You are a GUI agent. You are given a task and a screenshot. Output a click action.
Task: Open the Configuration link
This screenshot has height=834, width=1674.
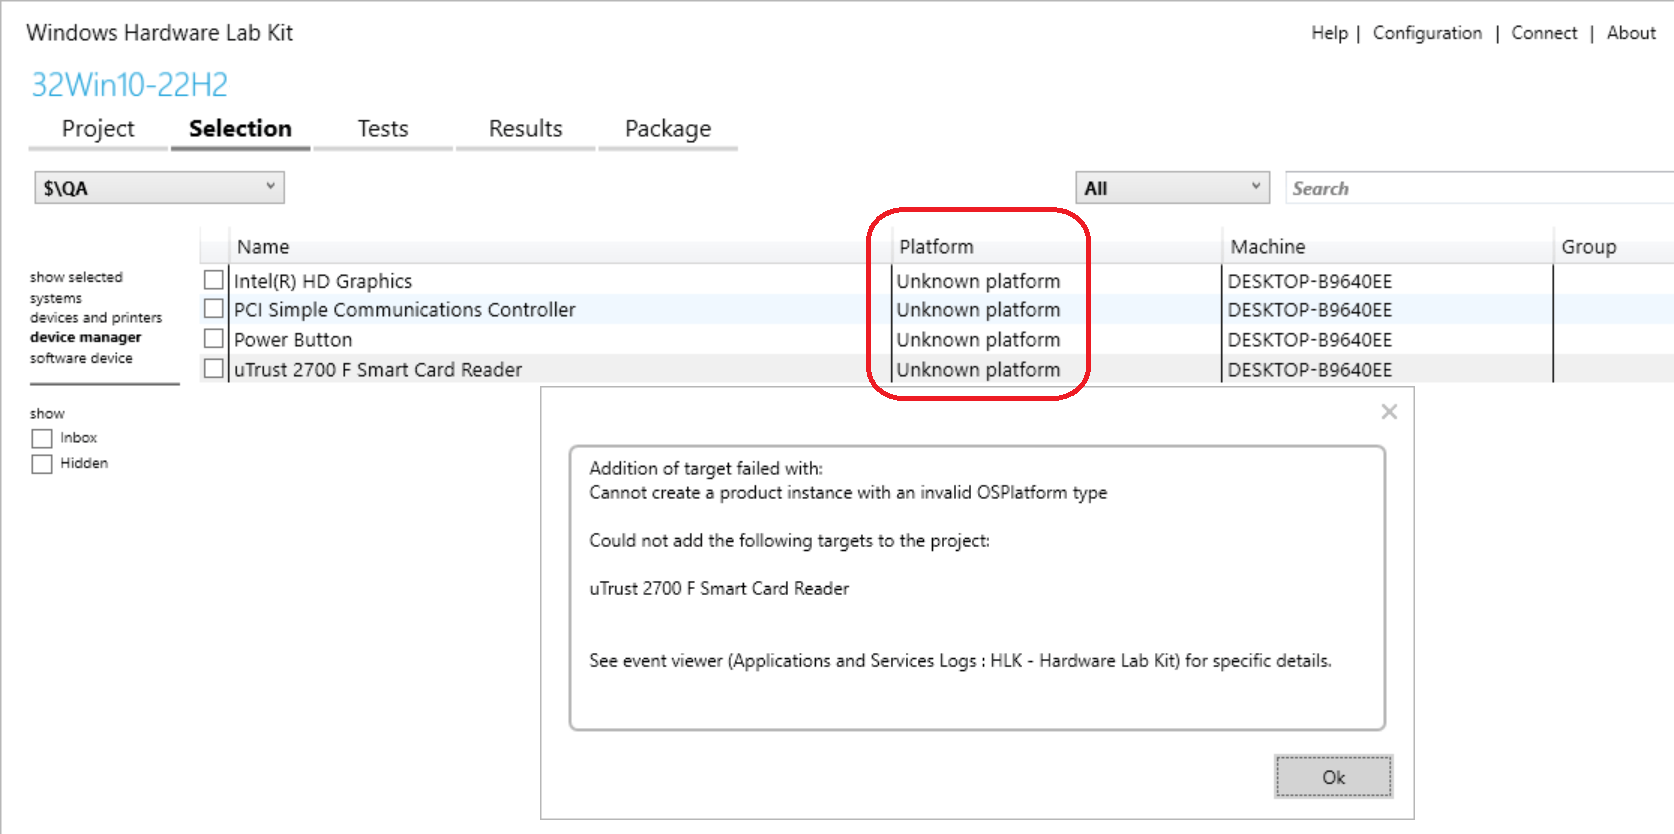tap(1427, 33)
